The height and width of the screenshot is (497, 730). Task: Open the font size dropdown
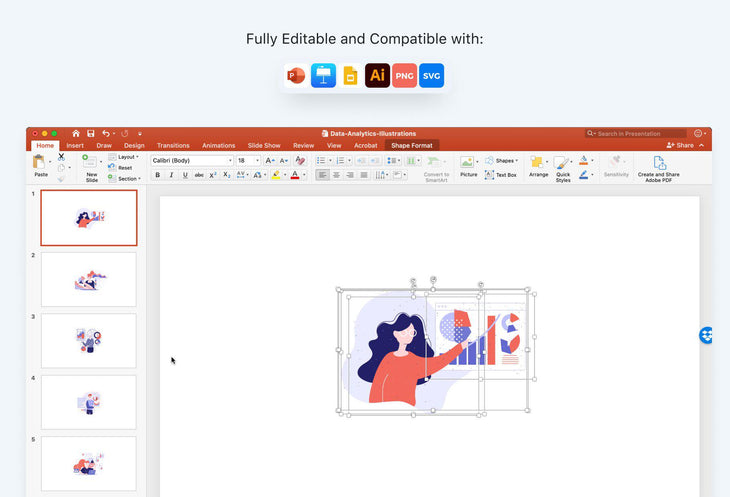tap(248, 160)
